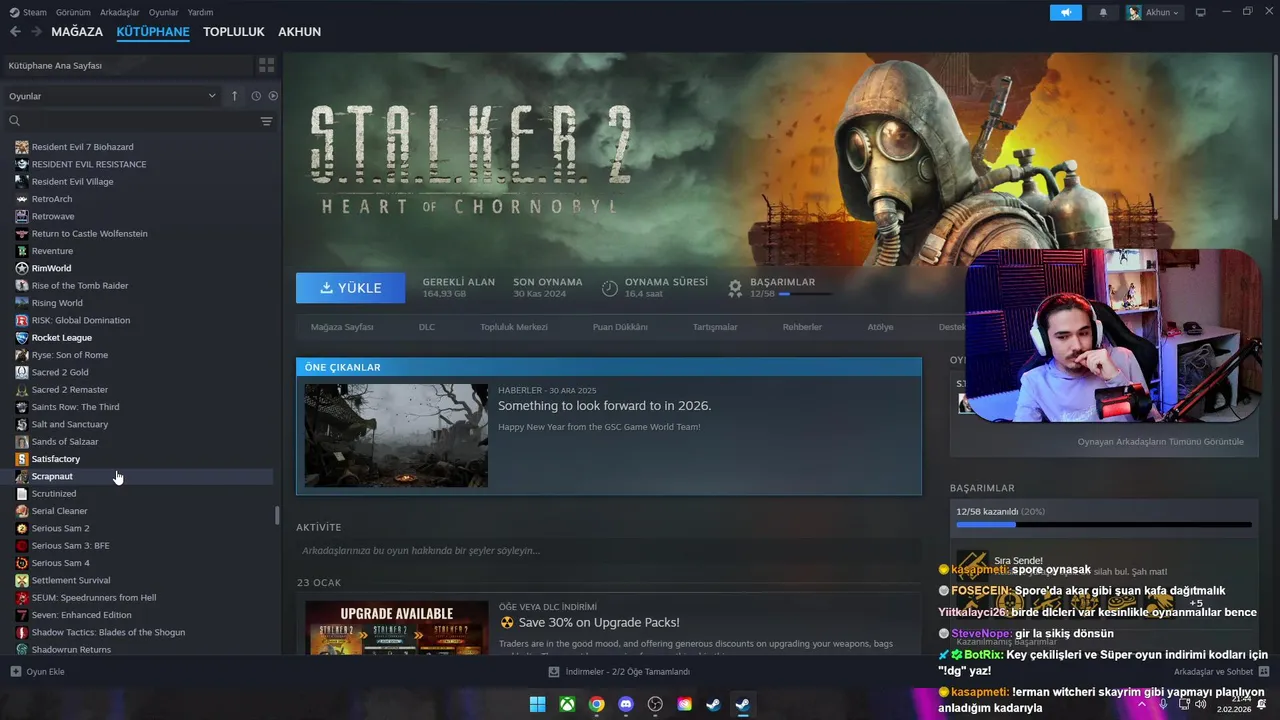Click the Oyun Ekle plus icon
This screenshot has width=1280, height=720.
(15, 671)
